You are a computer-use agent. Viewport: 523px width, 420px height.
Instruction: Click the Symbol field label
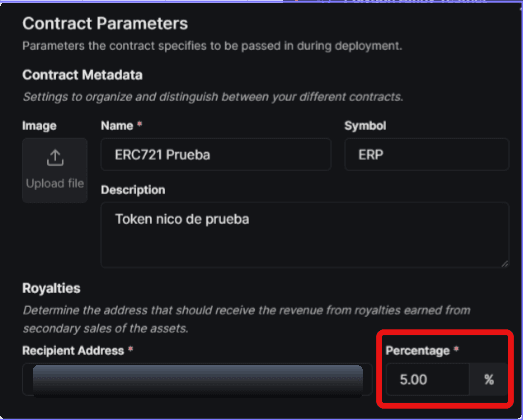[x=365, y=126]
